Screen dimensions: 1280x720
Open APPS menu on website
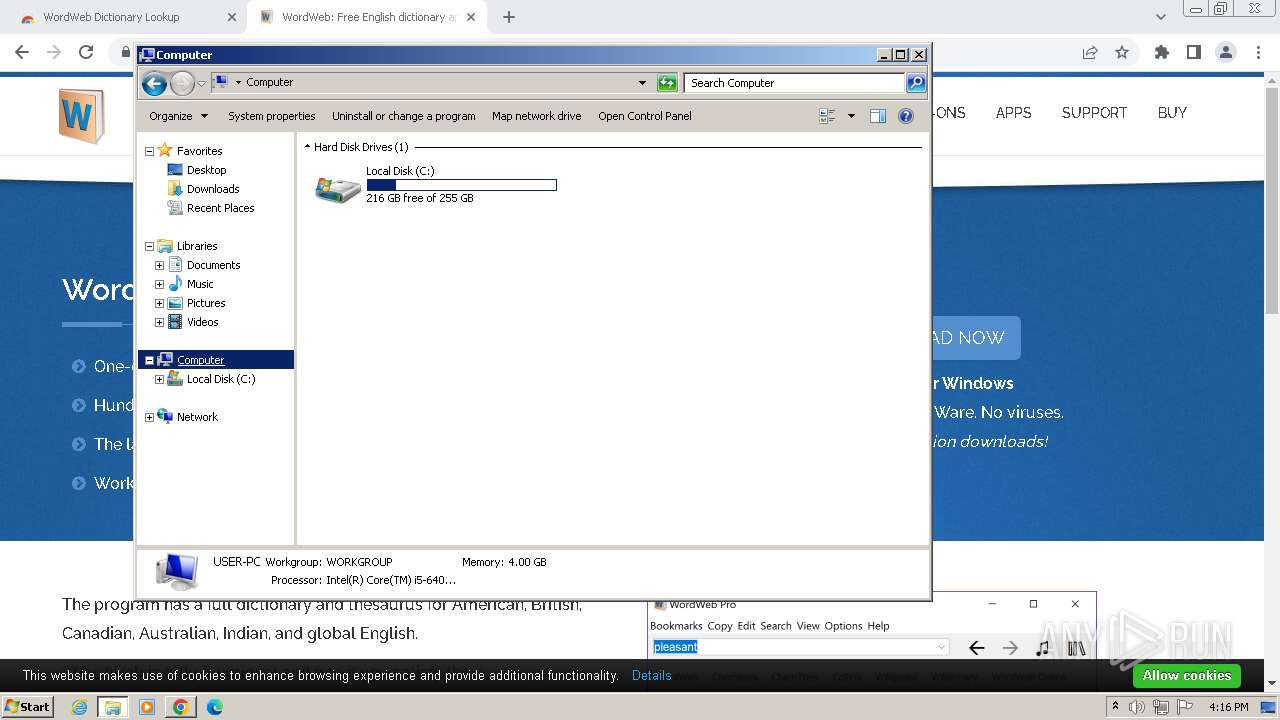click(1013, 113)
